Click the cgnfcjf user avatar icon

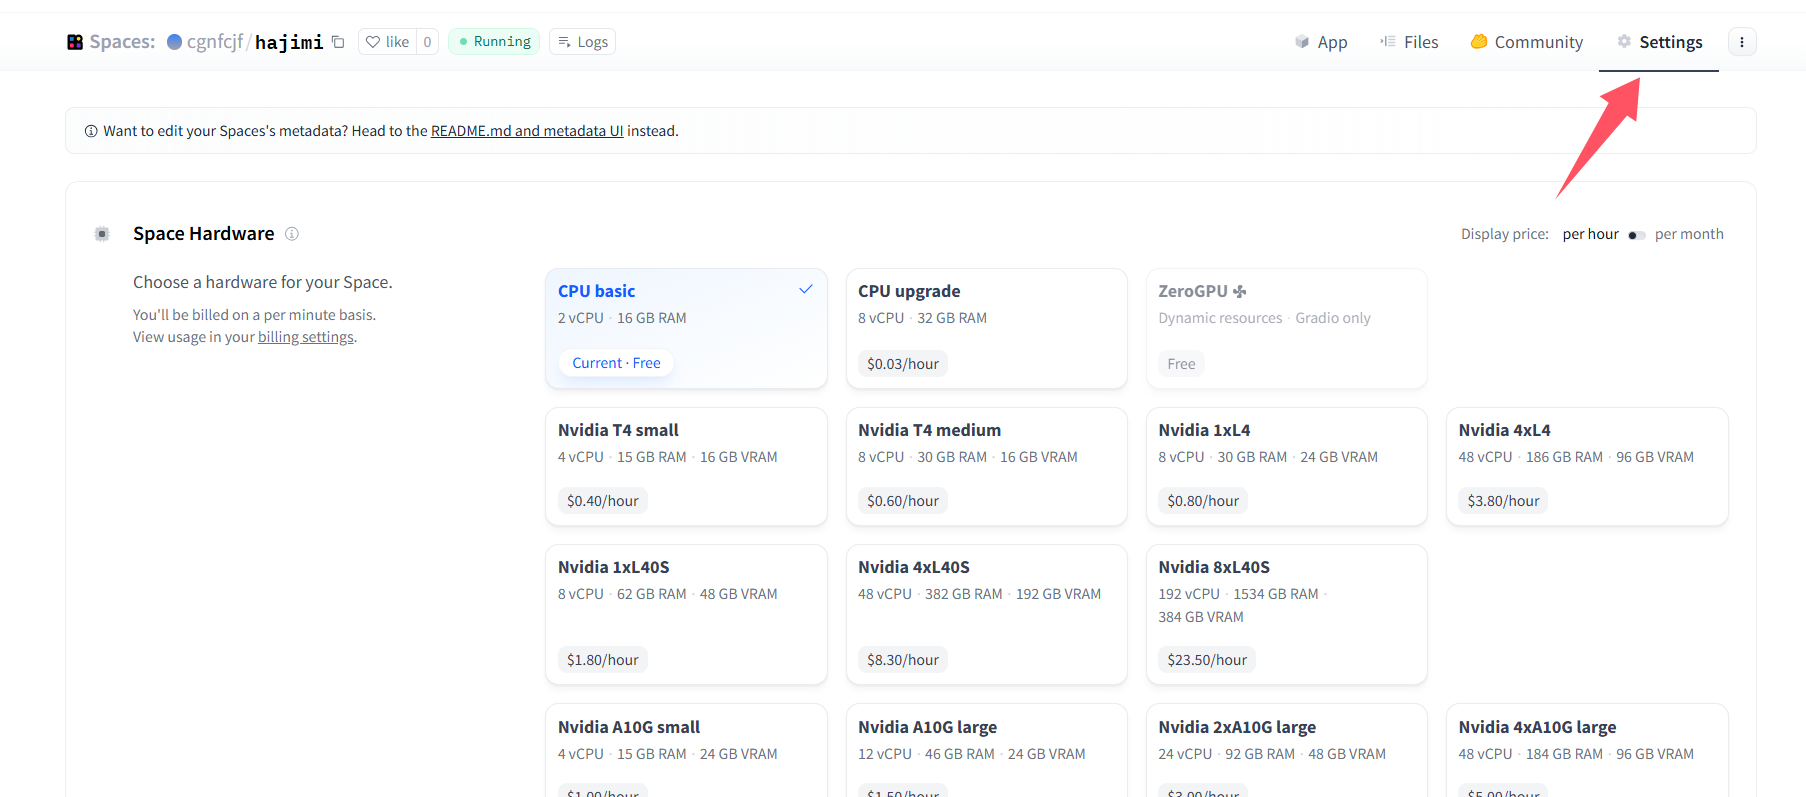click(174, 42)
